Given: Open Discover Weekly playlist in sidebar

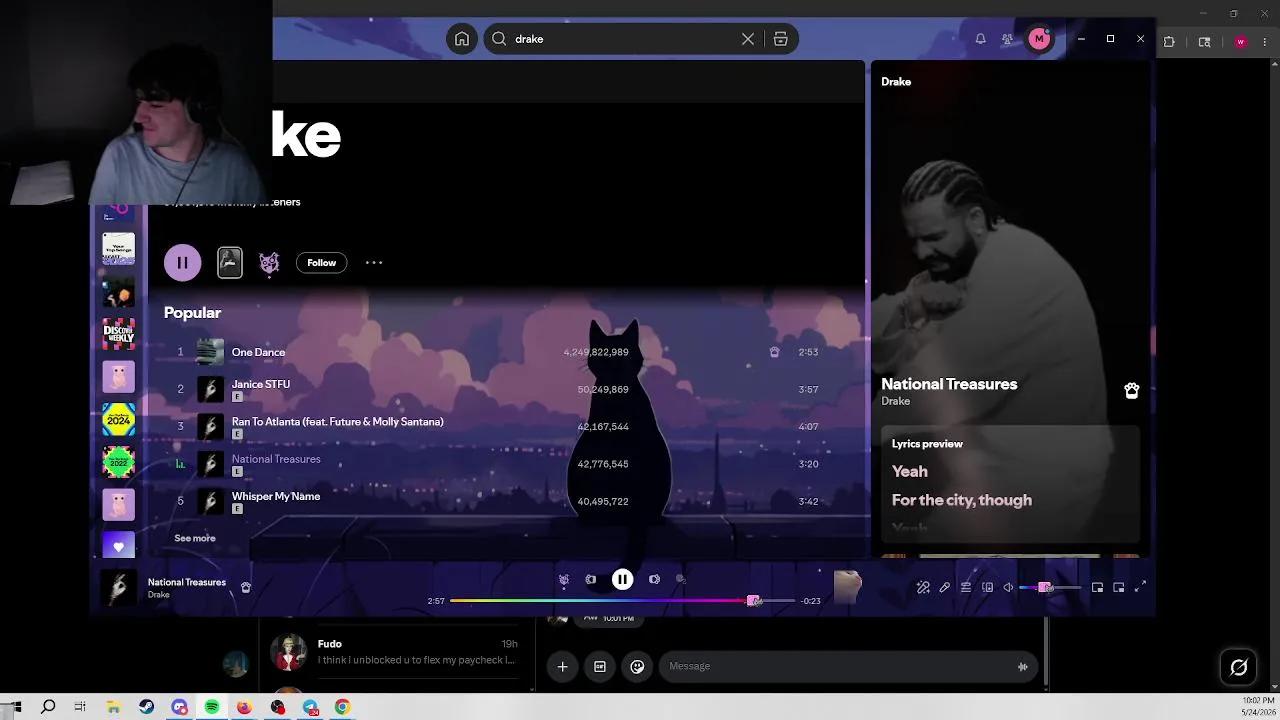Looking at the screenshot, I should pos(118,334).
